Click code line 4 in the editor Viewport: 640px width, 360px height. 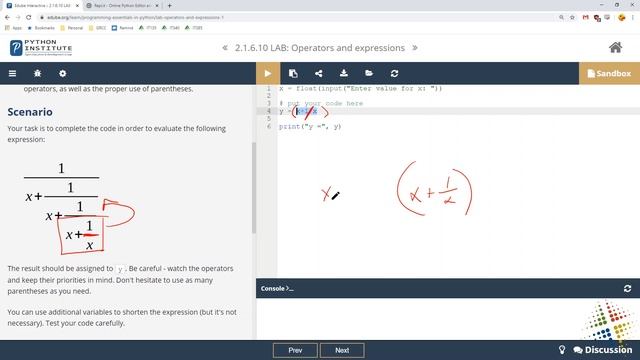pos(458,111)
